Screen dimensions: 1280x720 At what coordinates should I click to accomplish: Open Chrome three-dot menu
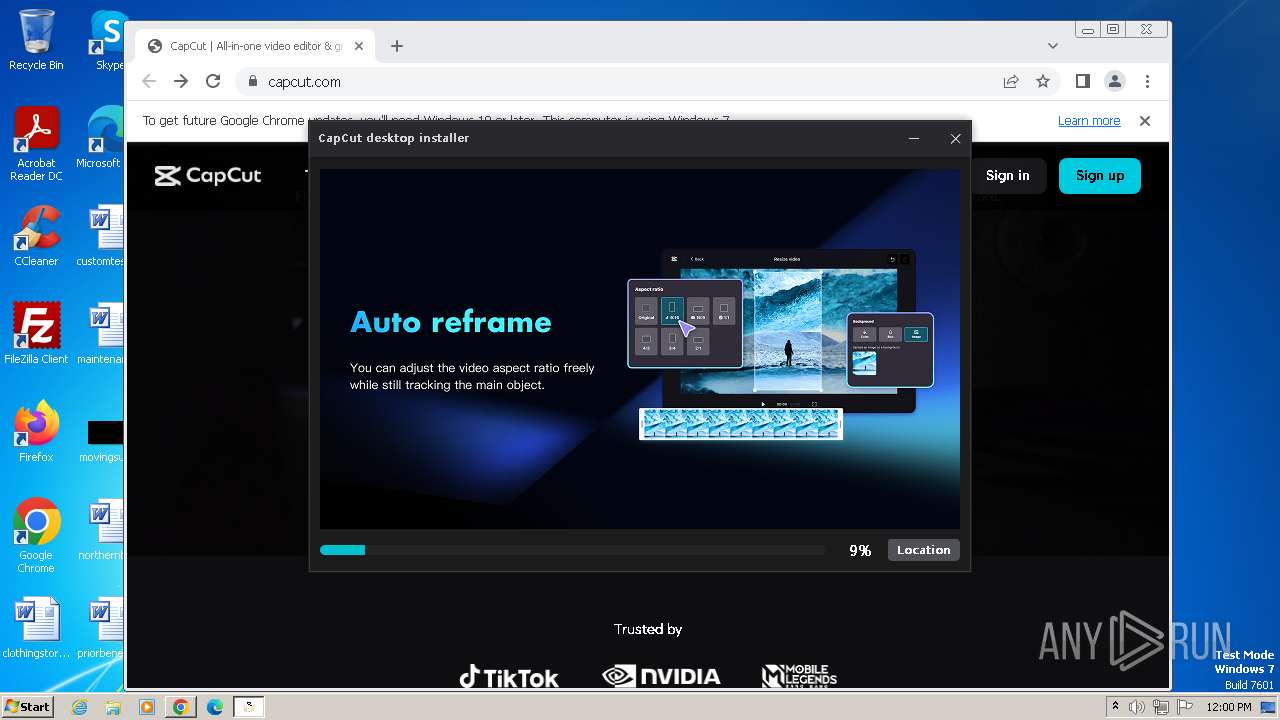(1147, 81)
